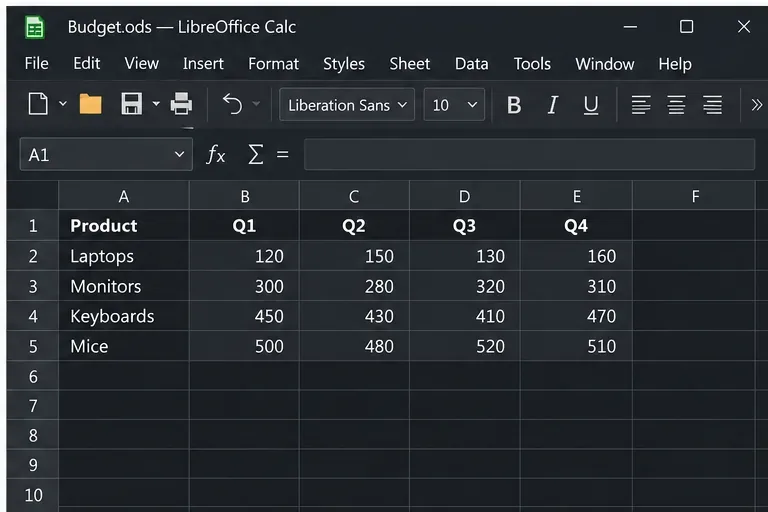Viewport: 768px width, 512px height.
Task: Open the undo history dropdown arrow
Action: (256, 104)
